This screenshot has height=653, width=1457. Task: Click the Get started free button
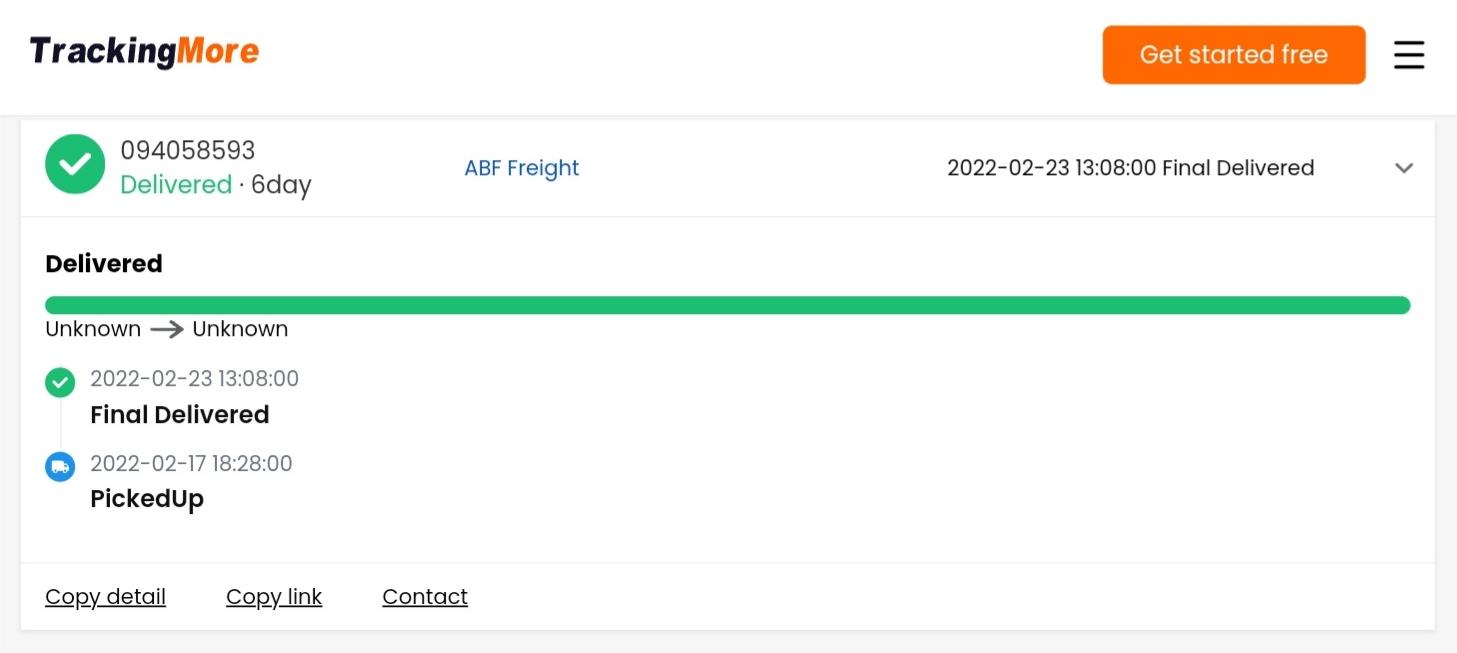tap(1233, 55)
